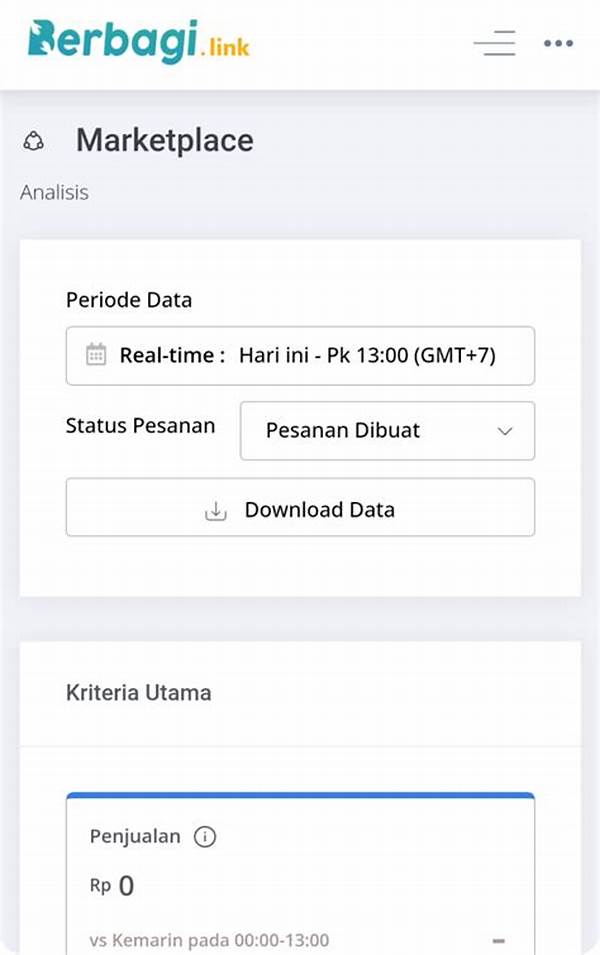Open the Pesanan Dibuat status dropdown
The height and width of the screenshot is (955, 600).
click(x=387, y=431)
